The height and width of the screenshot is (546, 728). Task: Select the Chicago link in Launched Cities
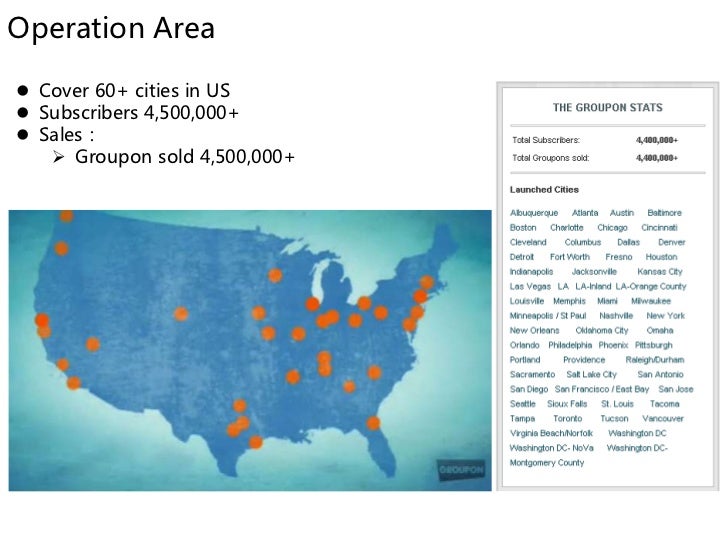[612, 228]
